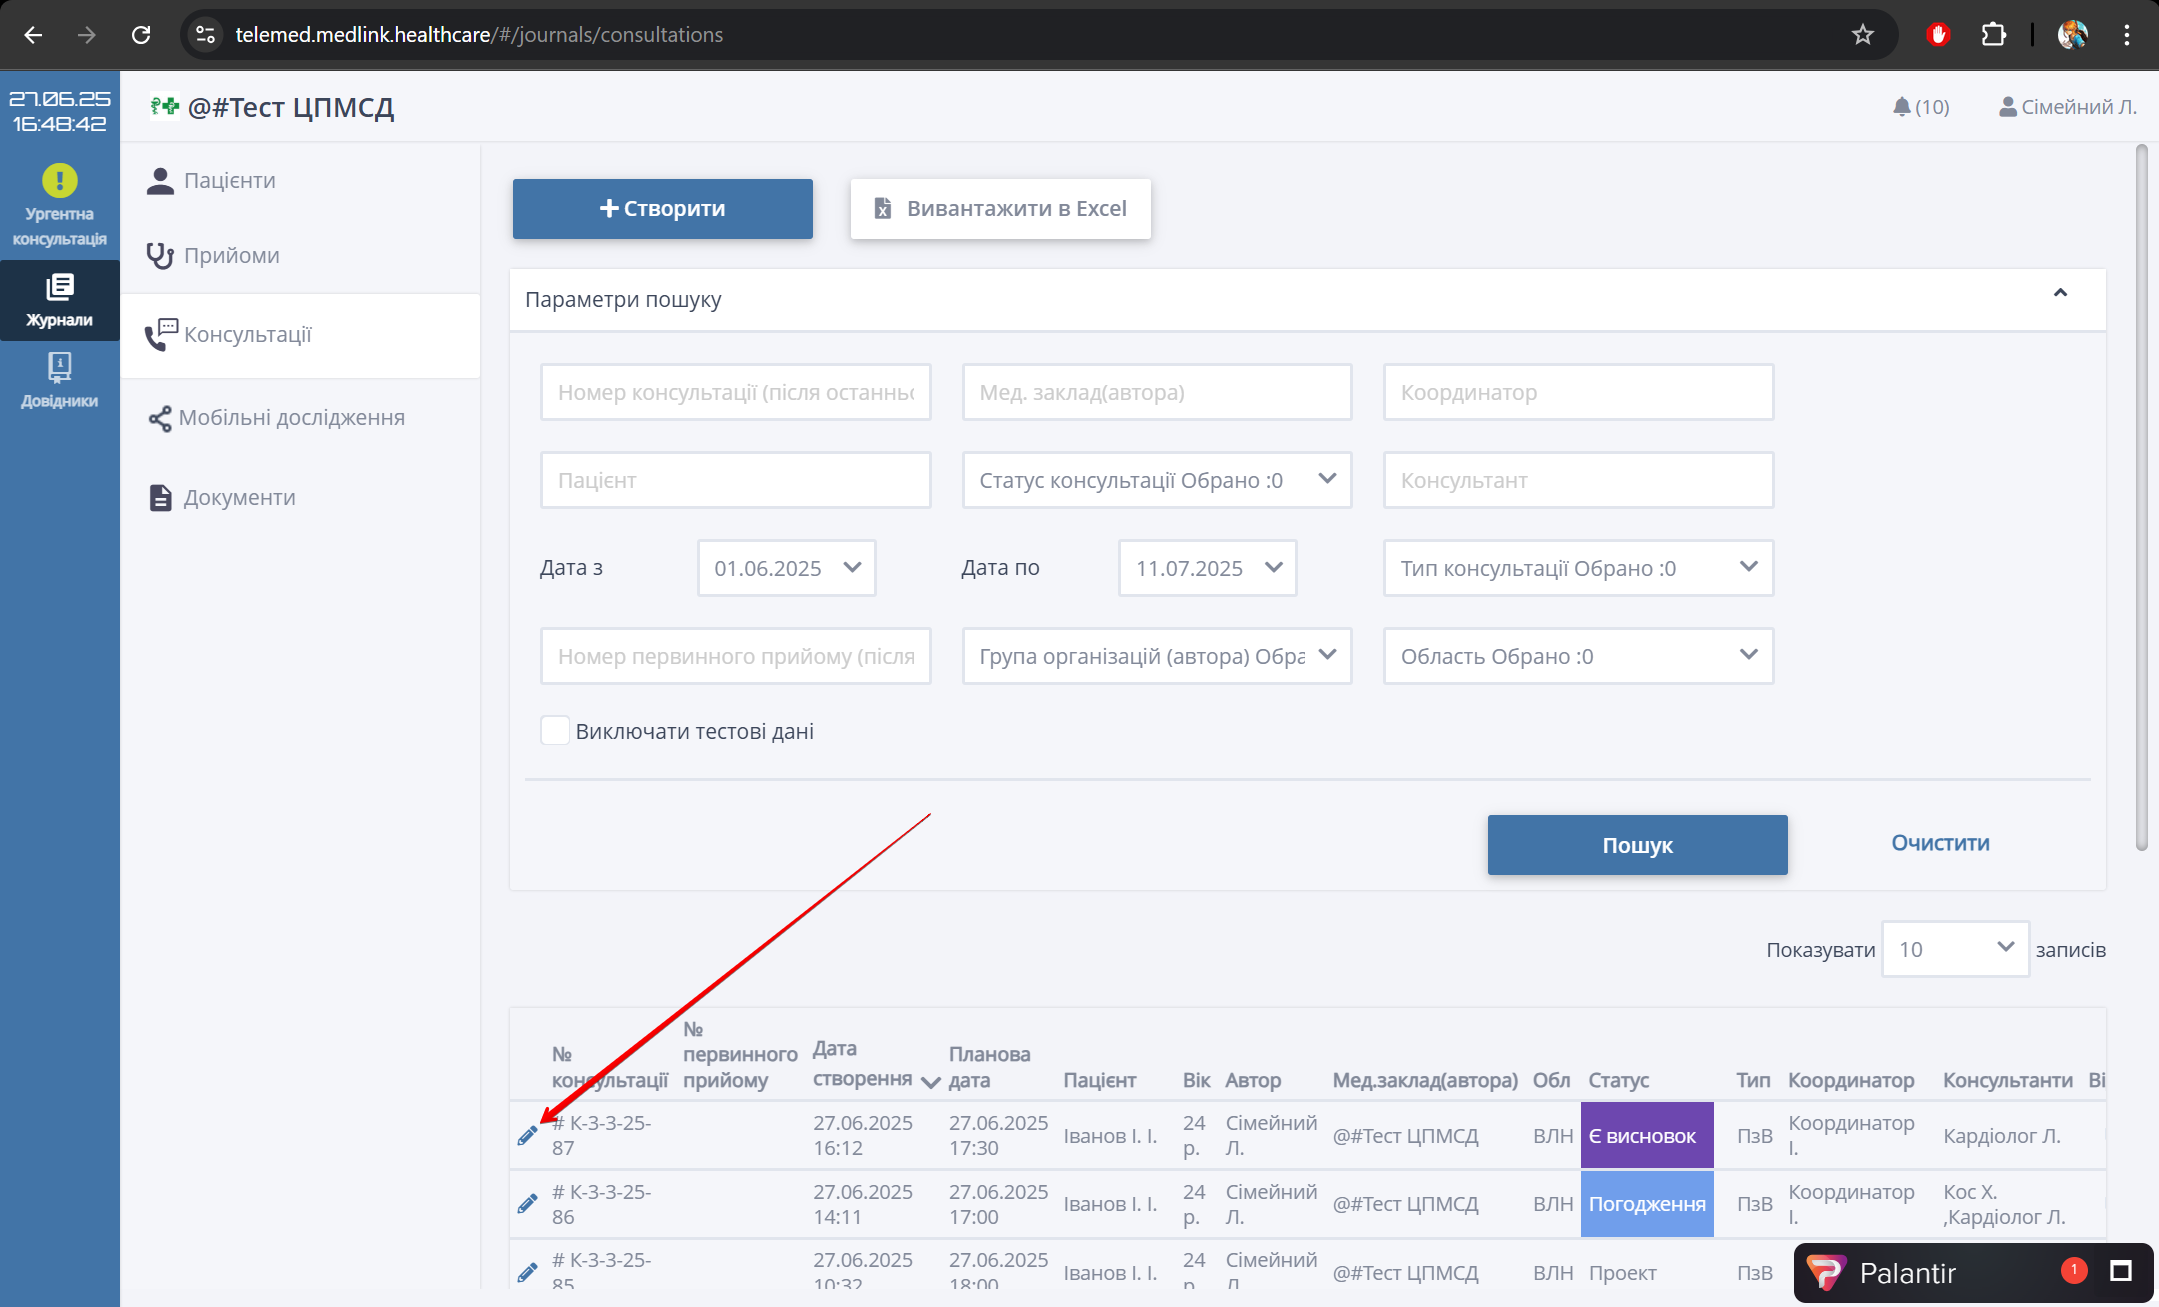Reload the page with the refresh icon
The height and width of the screenshot is (1307, 2159).
(x=141, y=35)
